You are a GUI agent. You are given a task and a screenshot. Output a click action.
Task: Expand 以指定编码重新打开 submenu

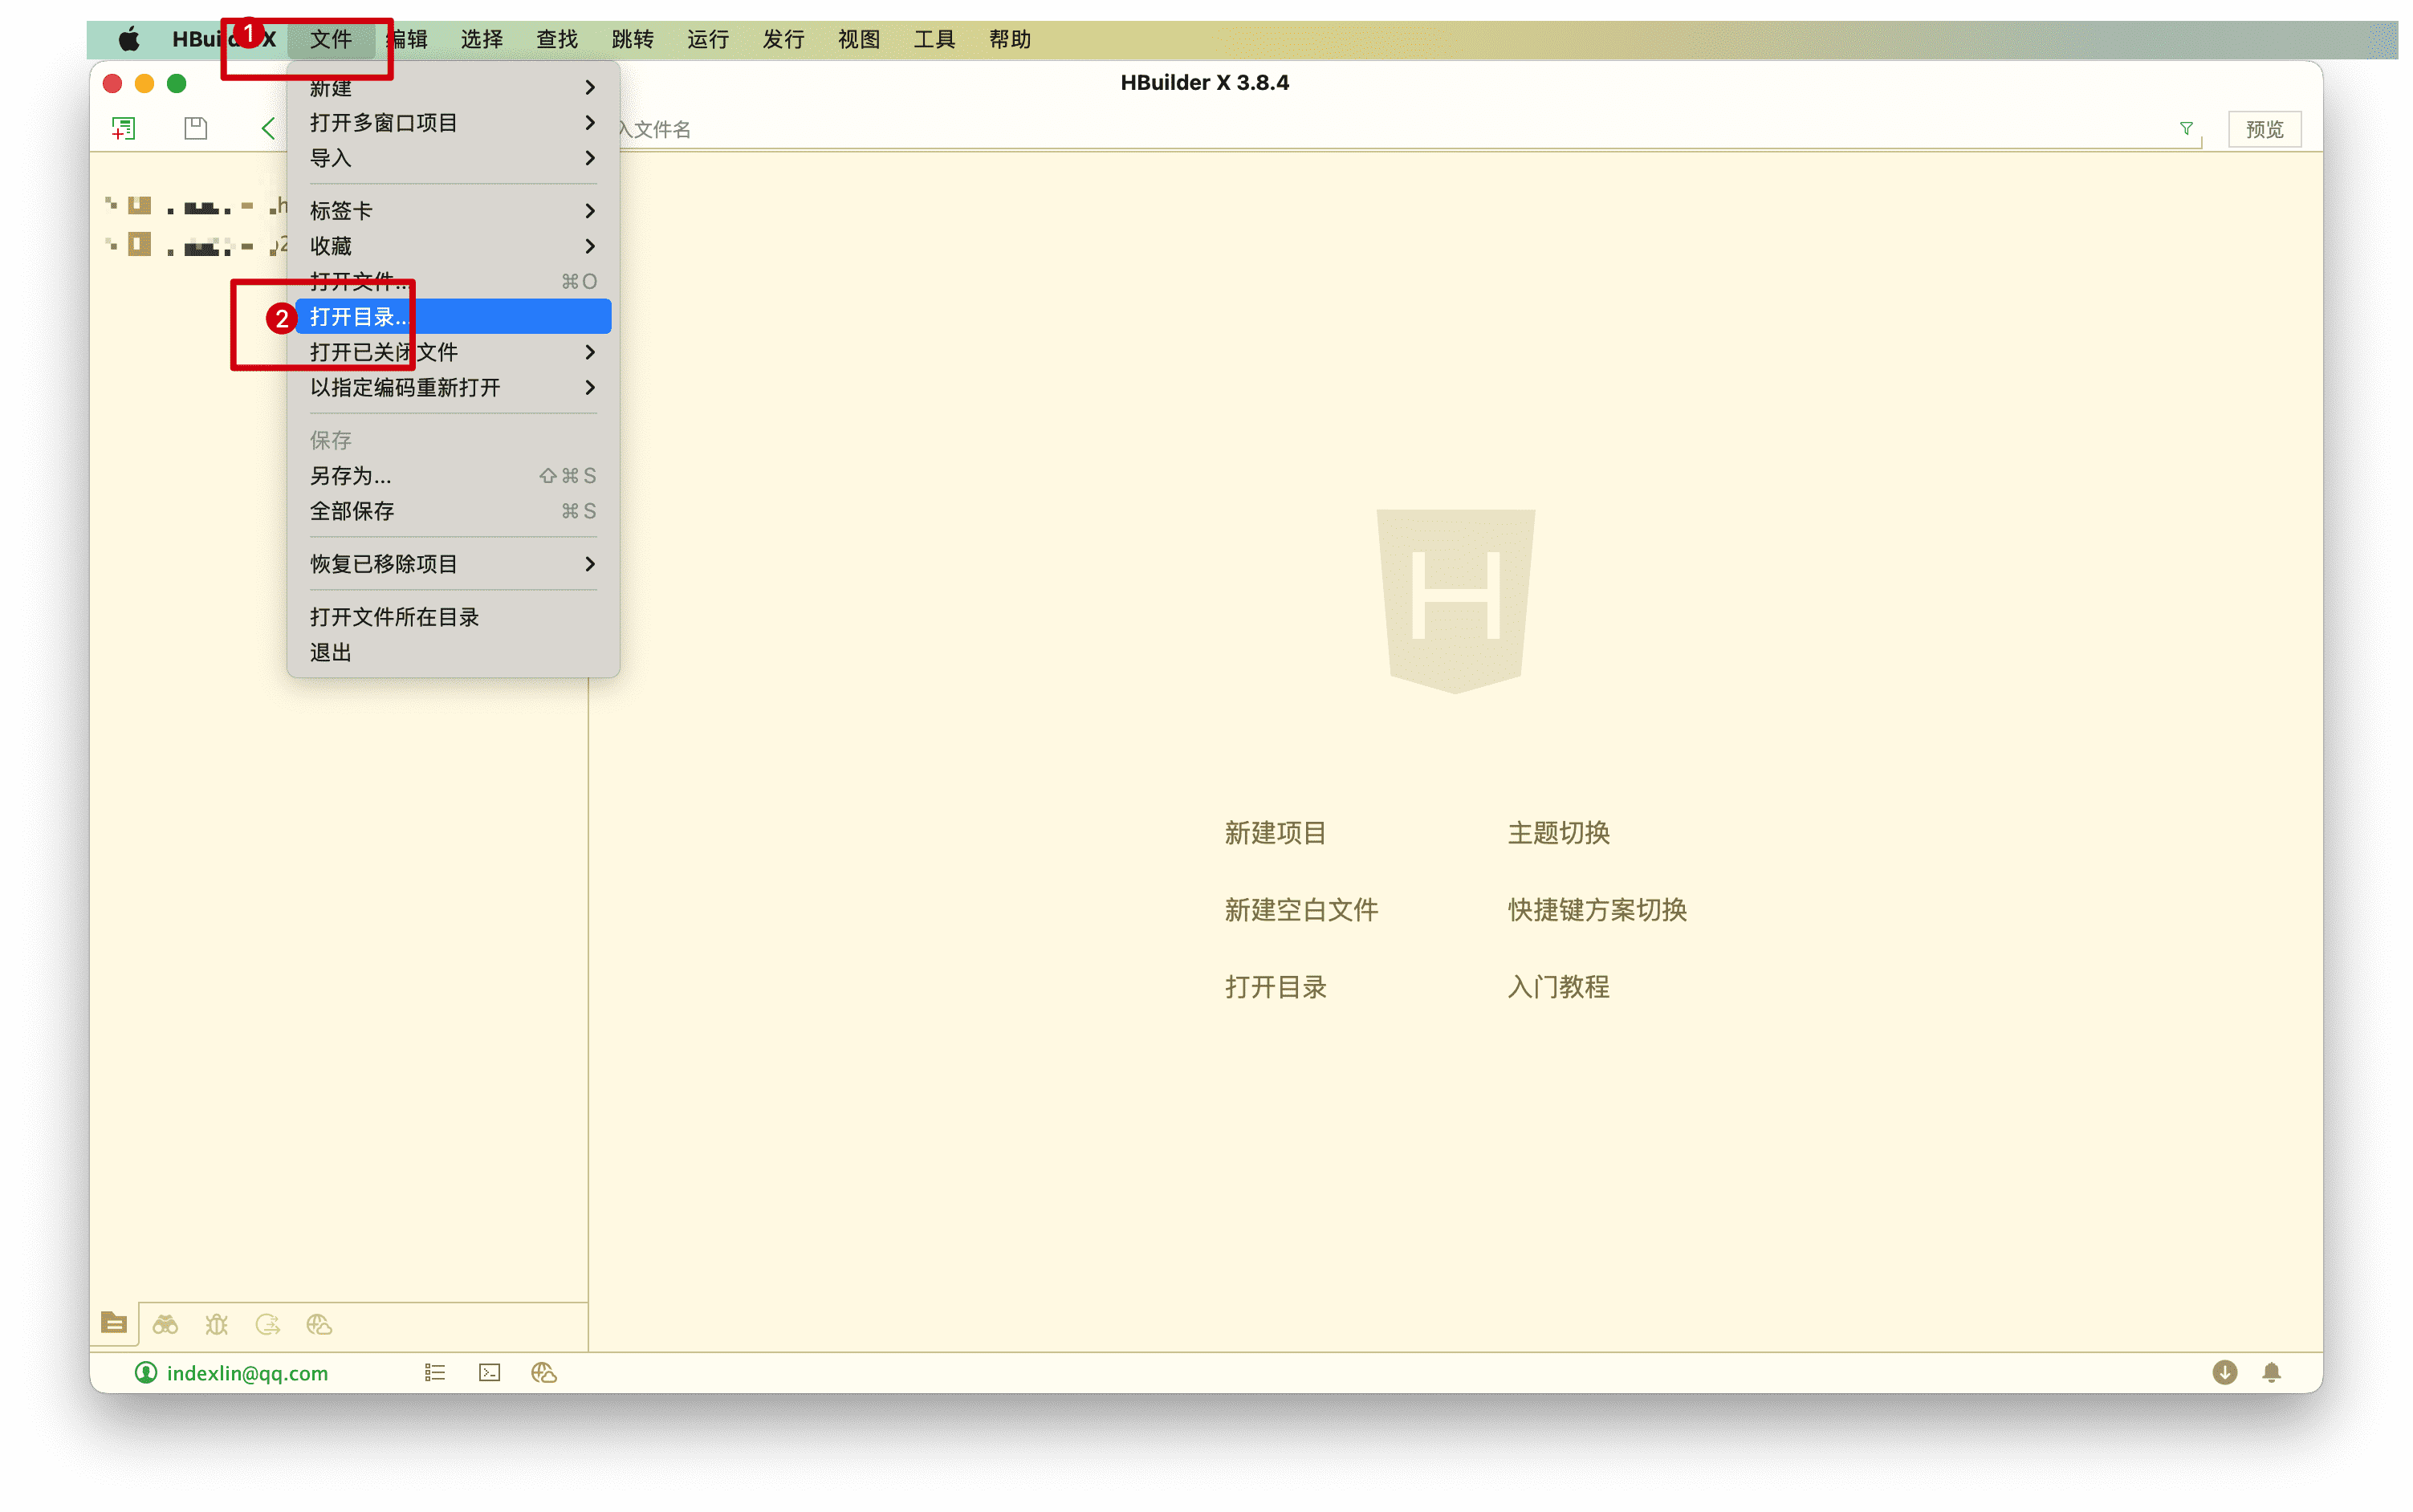(x=453, y=387)
